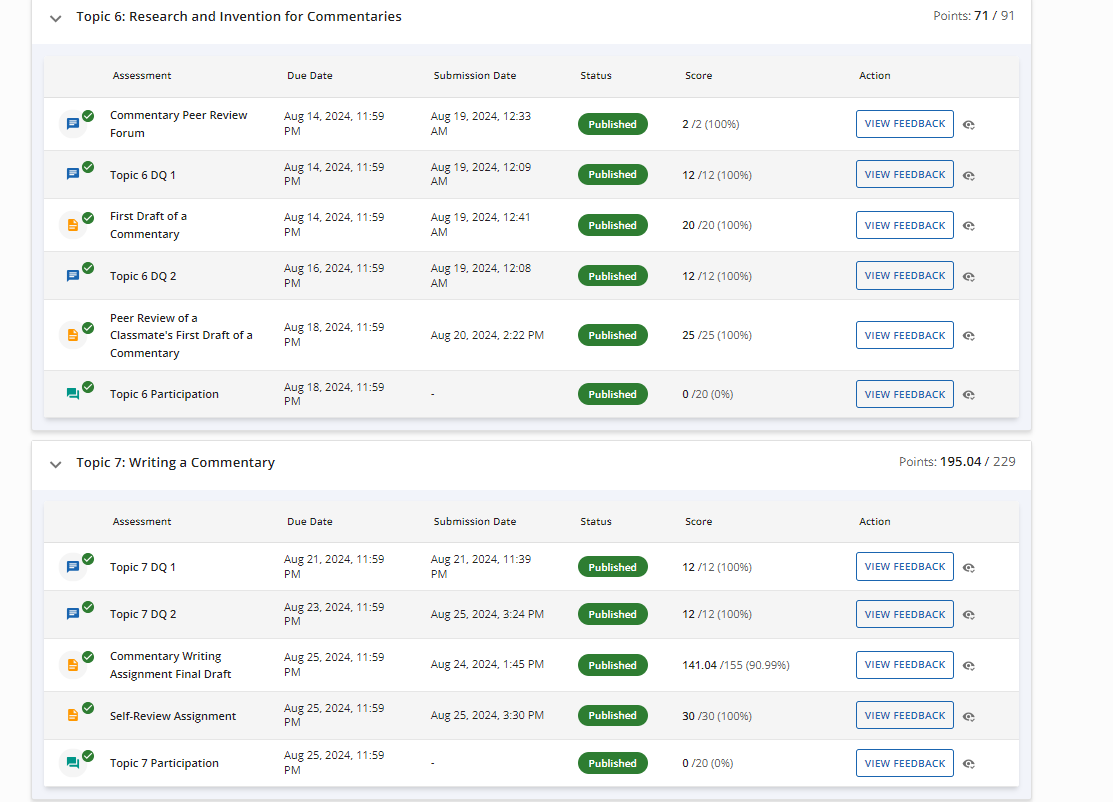Image resolution: width=1113 pixels, height=802 pixels.
Task: Click the Topic 7 Participation chat icon
Action: click(x=72, y=763)
